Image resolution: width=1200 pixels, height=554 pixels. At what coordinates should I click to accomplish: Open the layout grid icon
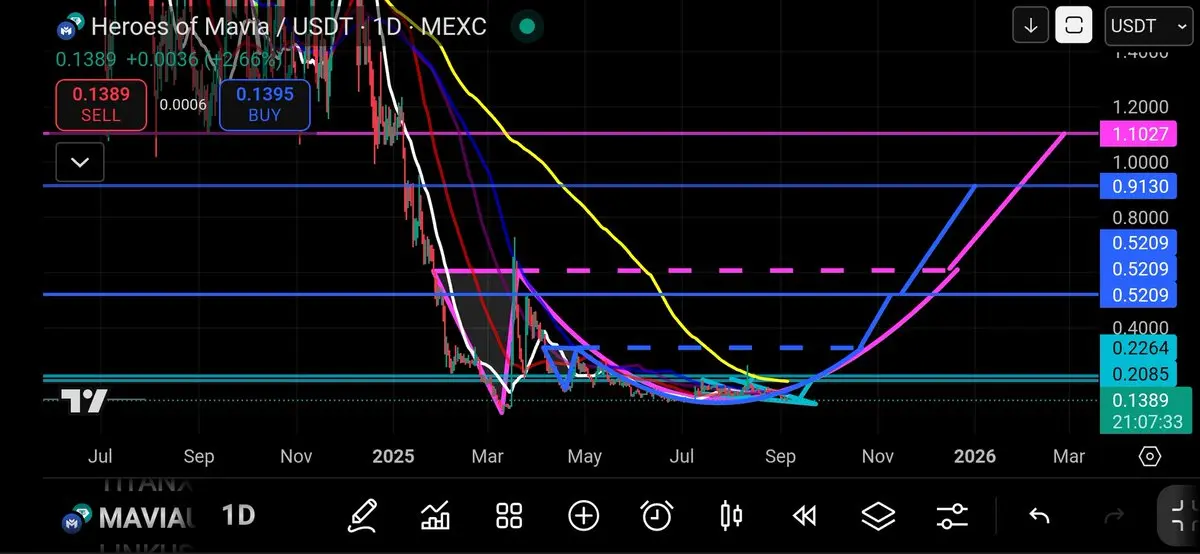click(x=509, y=516)
